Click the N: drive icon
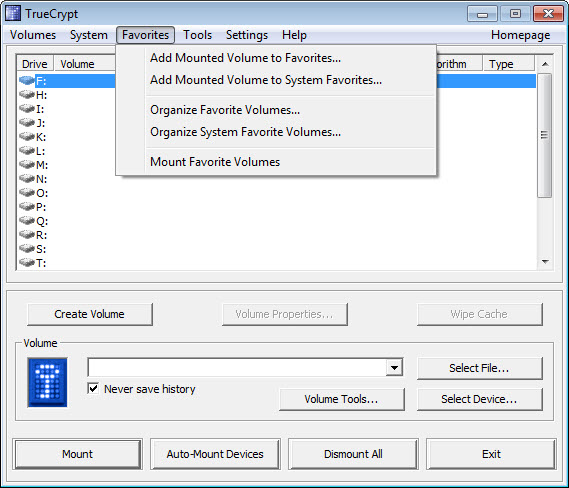Screen dimensions: 569x488 pos(26,179)
